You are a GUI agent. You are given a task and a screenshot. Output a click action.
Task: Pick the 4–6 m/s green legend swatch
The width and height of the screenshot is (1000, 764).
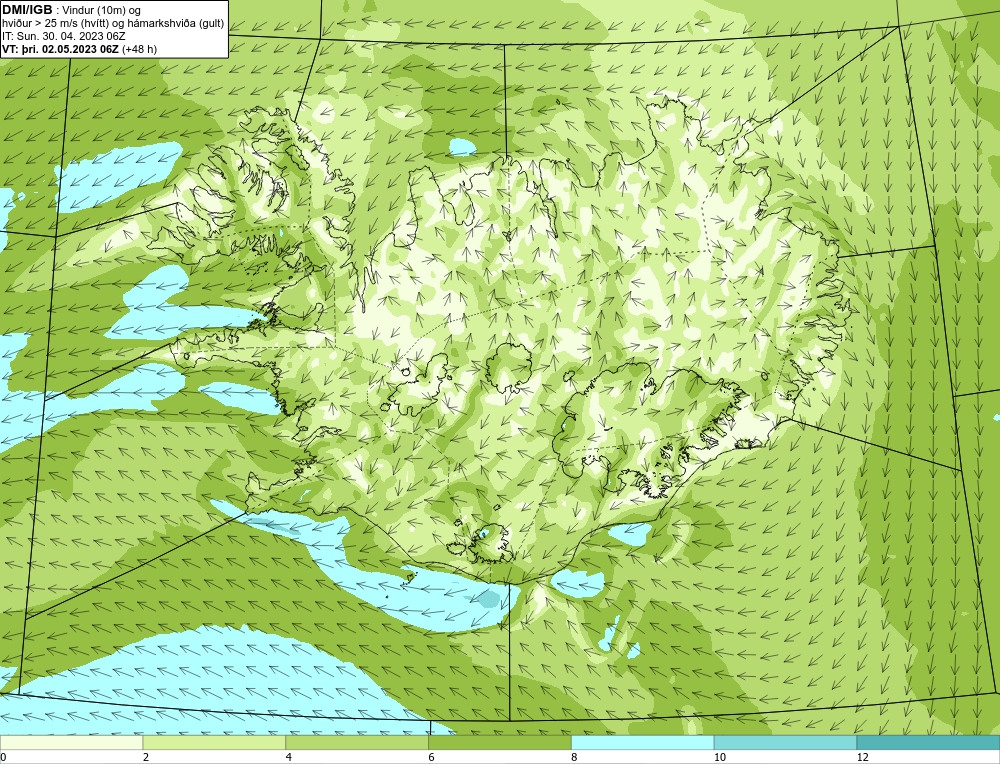[x=357, y=743]
